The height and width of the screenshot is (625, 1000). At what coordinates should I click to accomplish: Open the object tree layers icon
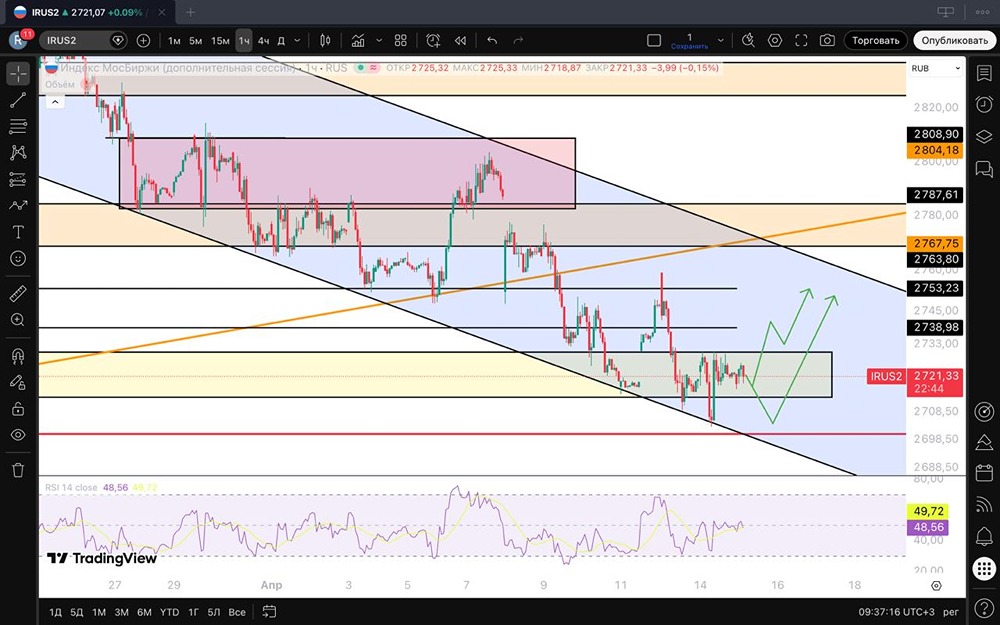point(984,136)
